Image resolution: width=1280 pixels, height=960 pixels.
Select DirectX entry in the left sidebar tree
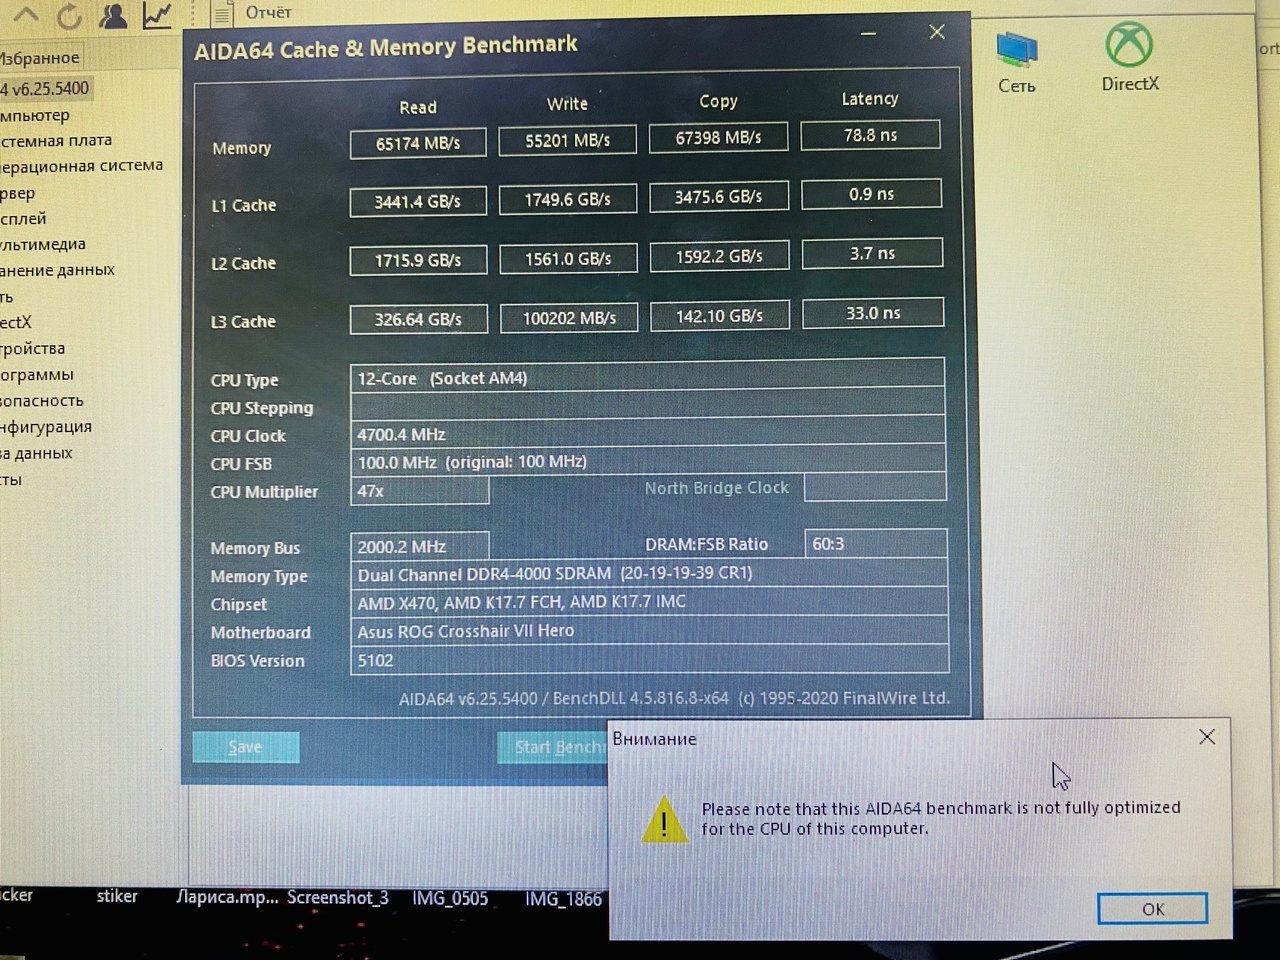16,322
